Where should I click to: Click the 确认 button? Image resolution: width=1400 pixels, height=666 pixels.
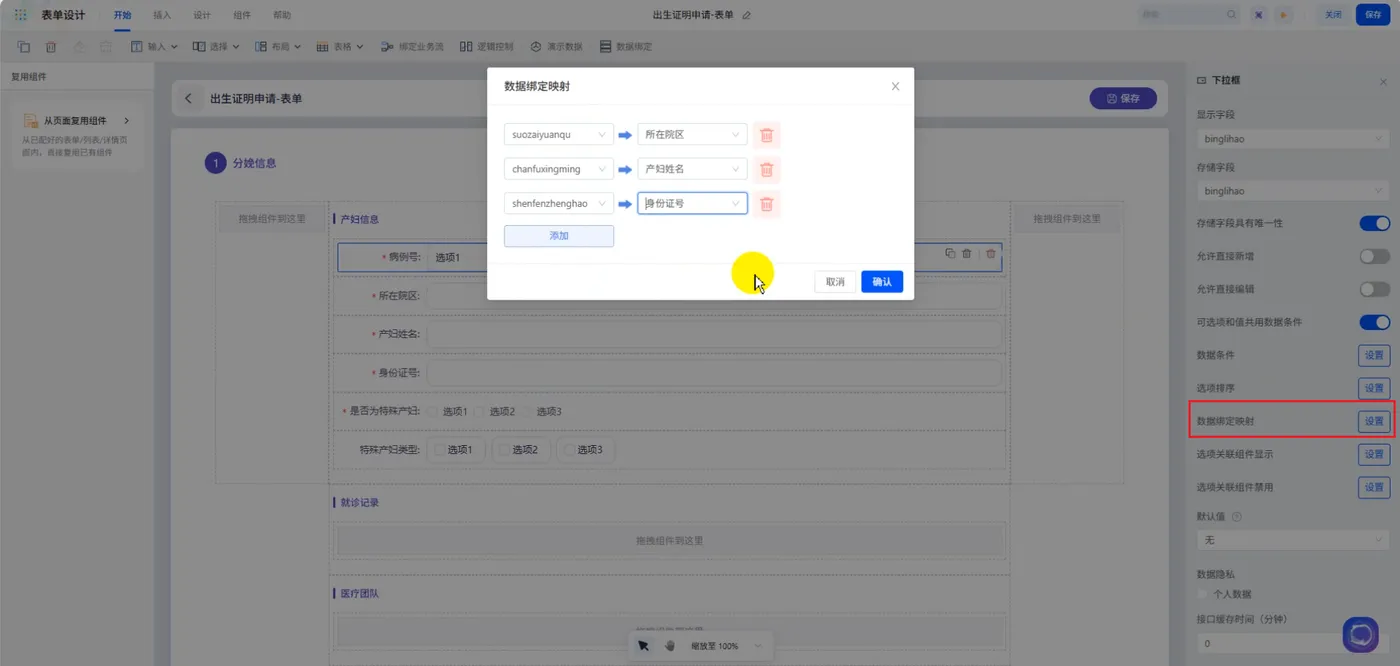pos(882,282)
